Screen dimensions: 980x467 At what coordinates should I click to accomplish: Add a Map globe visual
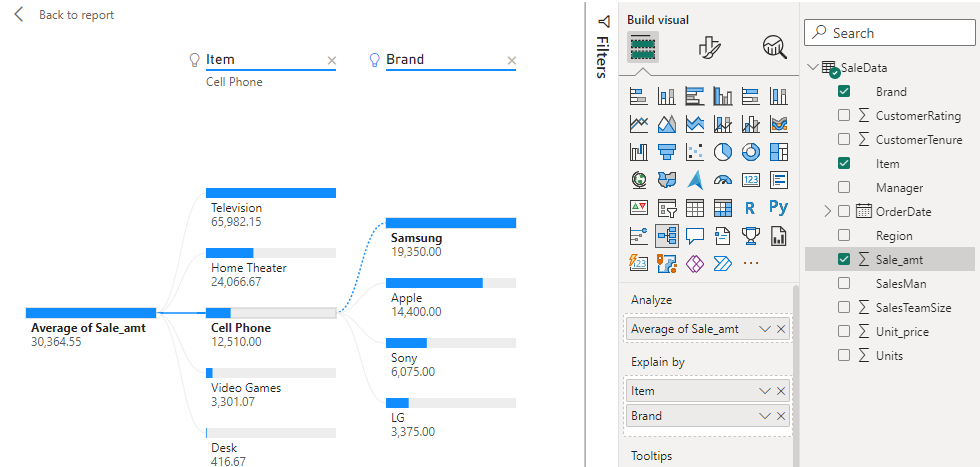[639, 180]
